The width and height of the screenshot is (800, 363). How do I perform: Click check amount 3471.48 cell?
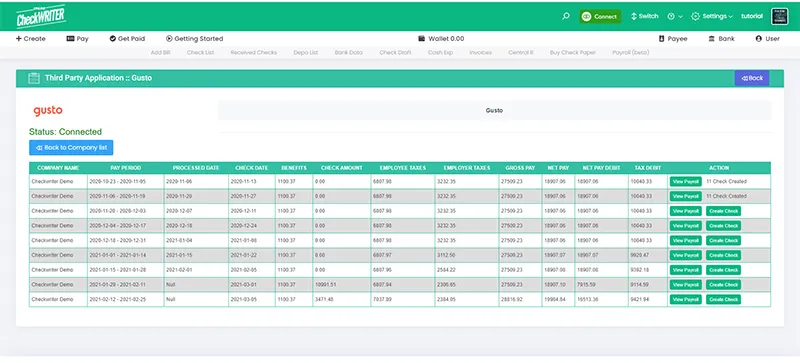[x=341, y=300]
